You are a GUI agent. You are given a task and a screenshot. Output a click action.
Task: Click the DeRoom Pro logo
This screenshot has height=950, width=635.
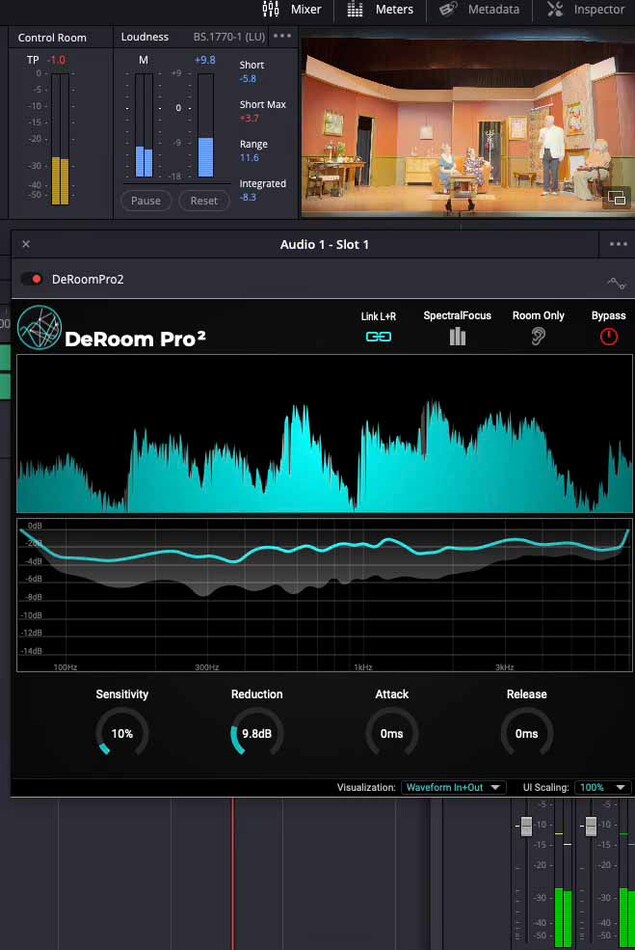click(x=39, y=327)
